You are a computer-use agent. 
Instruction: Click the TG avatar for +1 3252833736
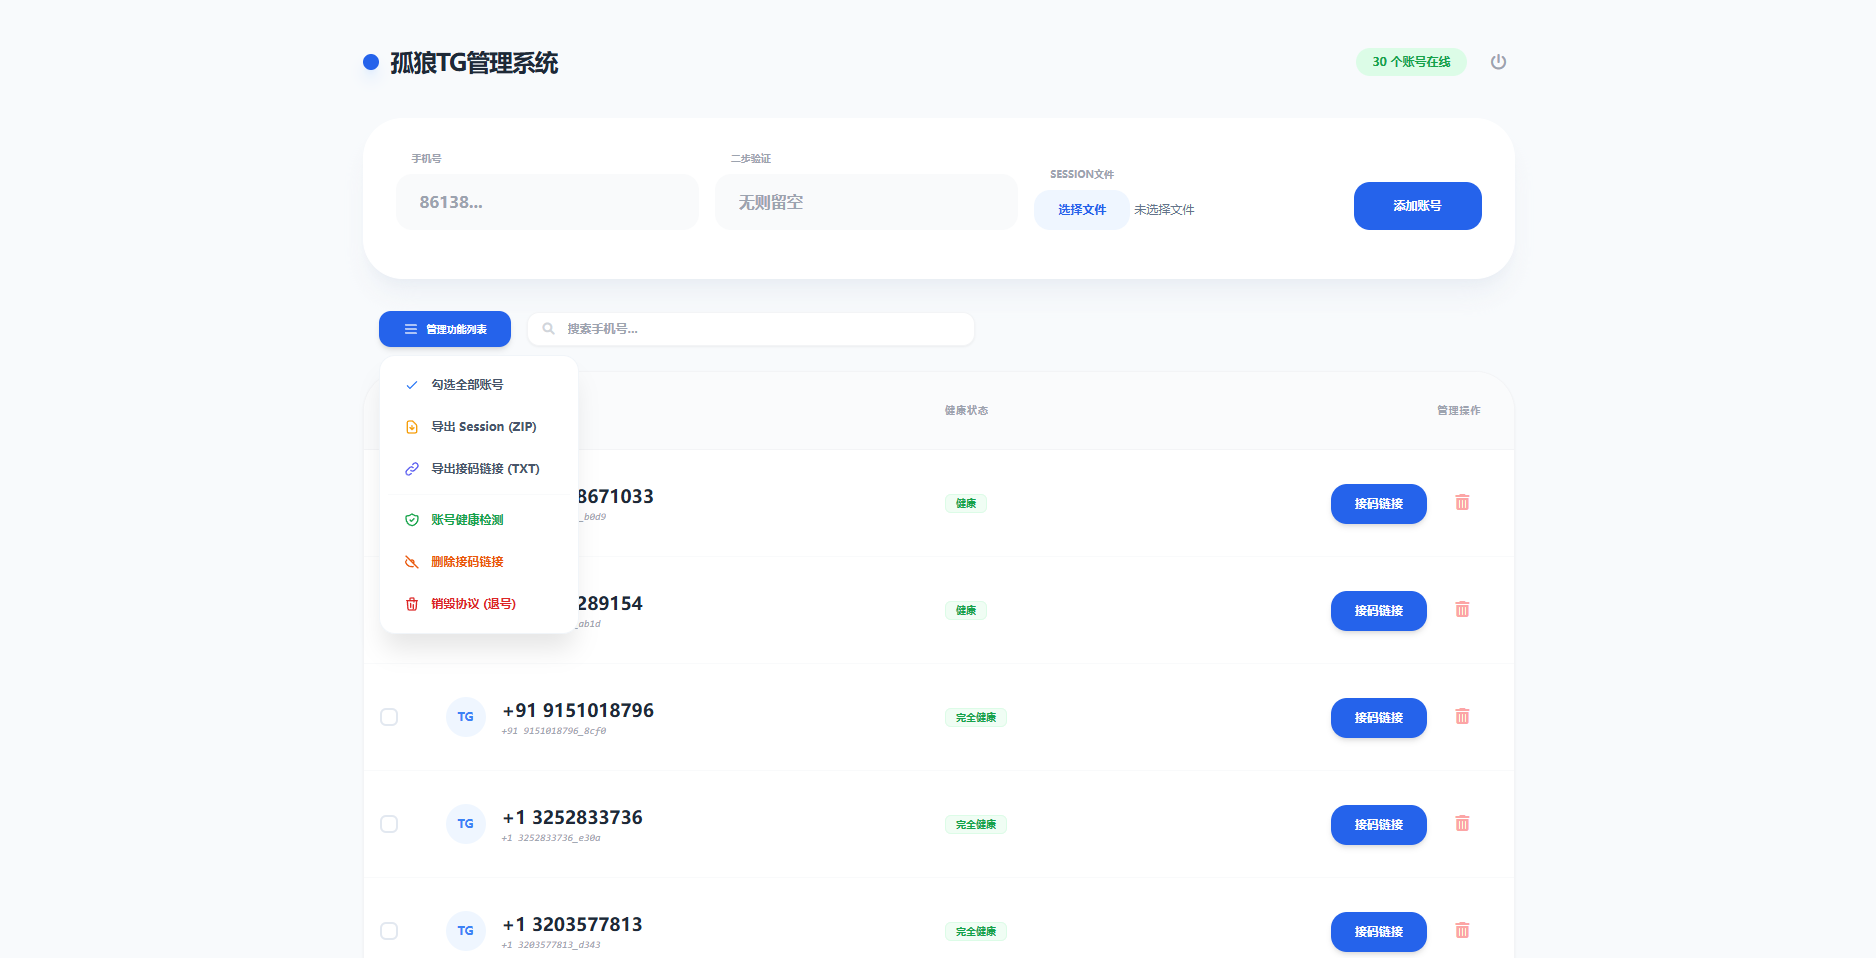pos(465,824)
